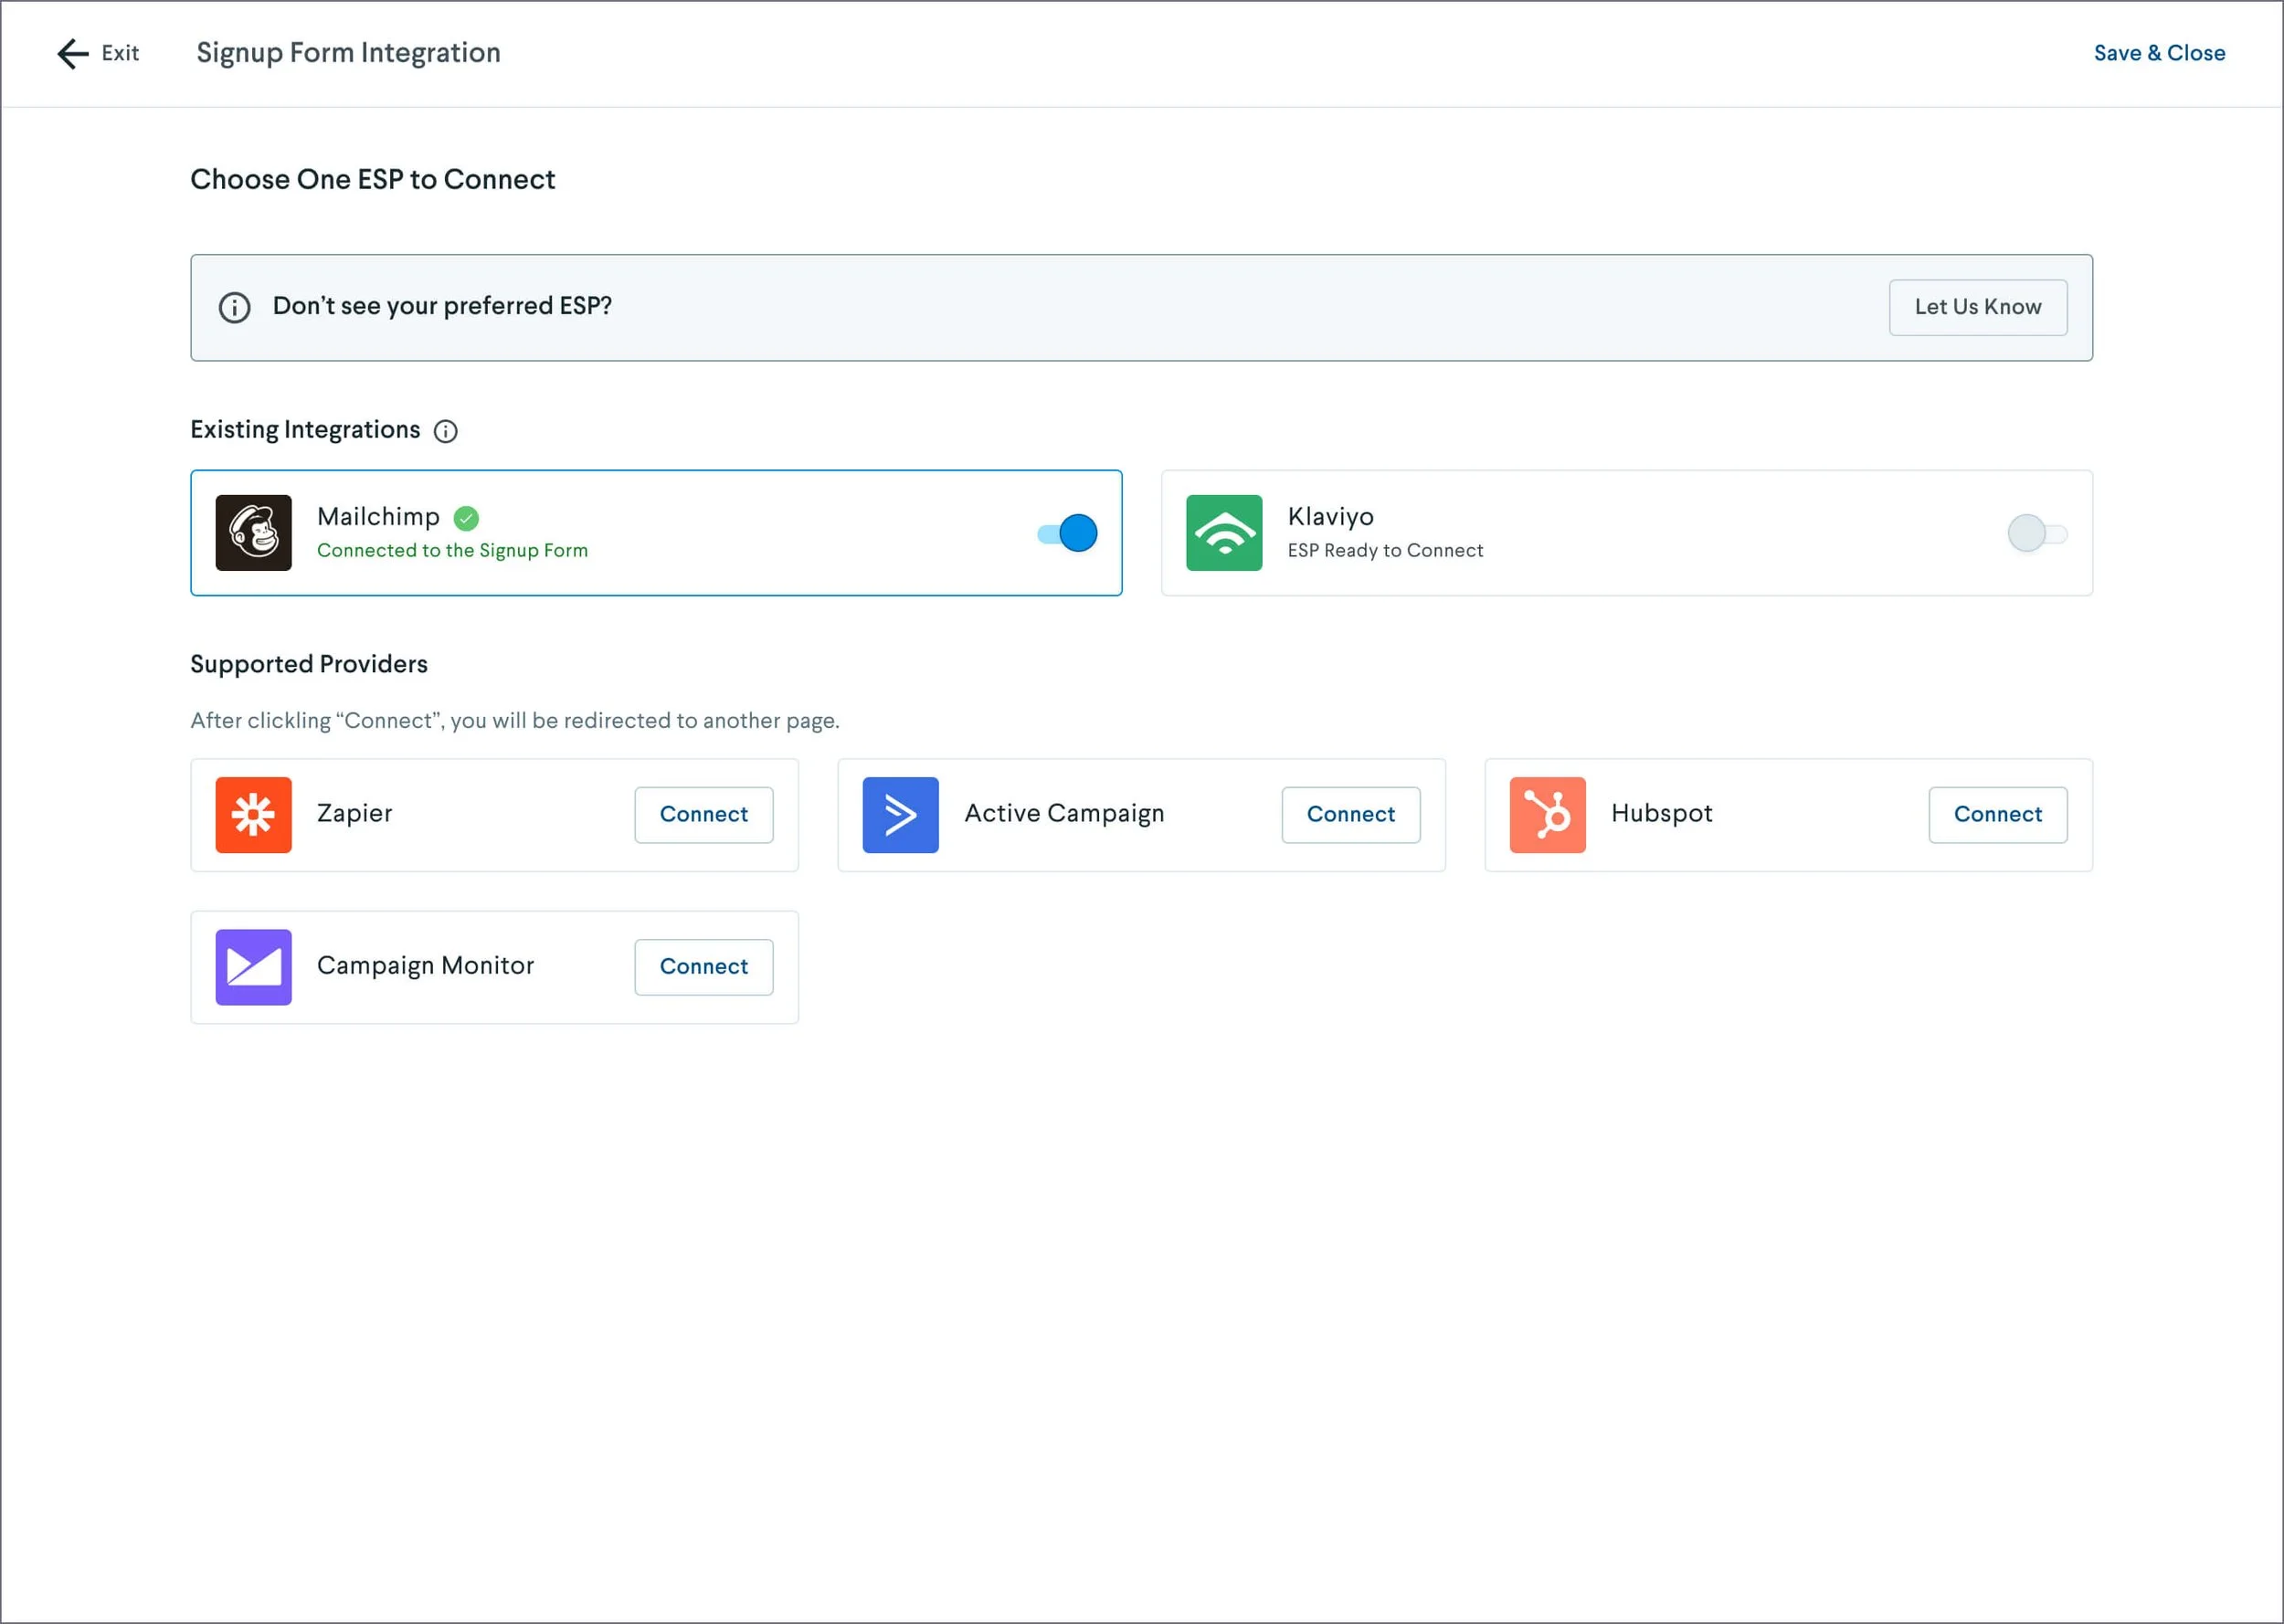Enable the Klaviyo integration toggle
The image size is (2284, 1624).
(2036, 533)
